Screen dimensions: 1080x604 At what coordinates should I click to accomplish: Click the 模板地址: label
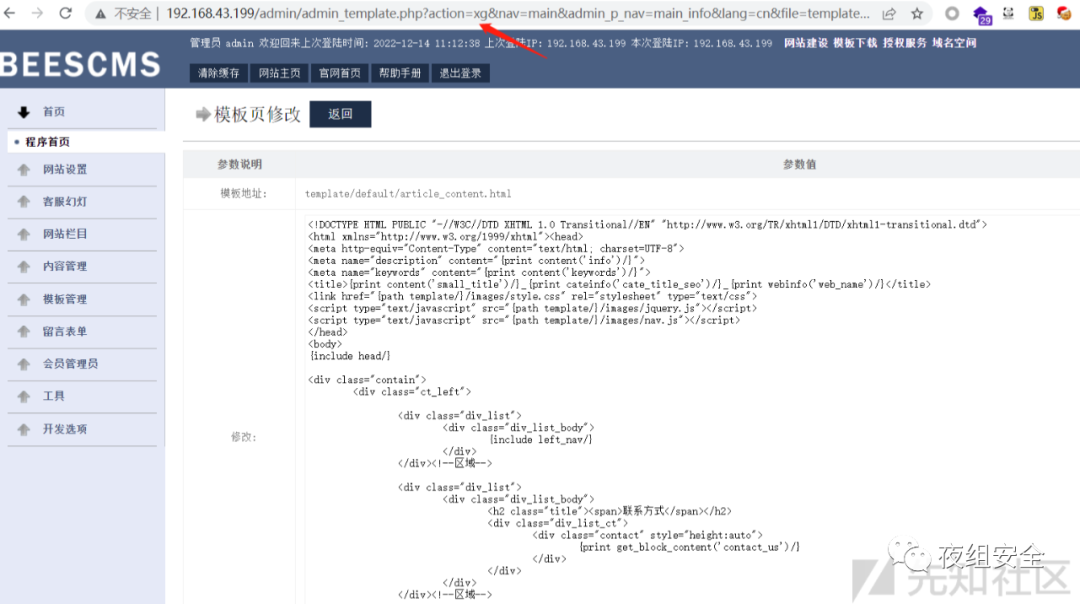243,194
